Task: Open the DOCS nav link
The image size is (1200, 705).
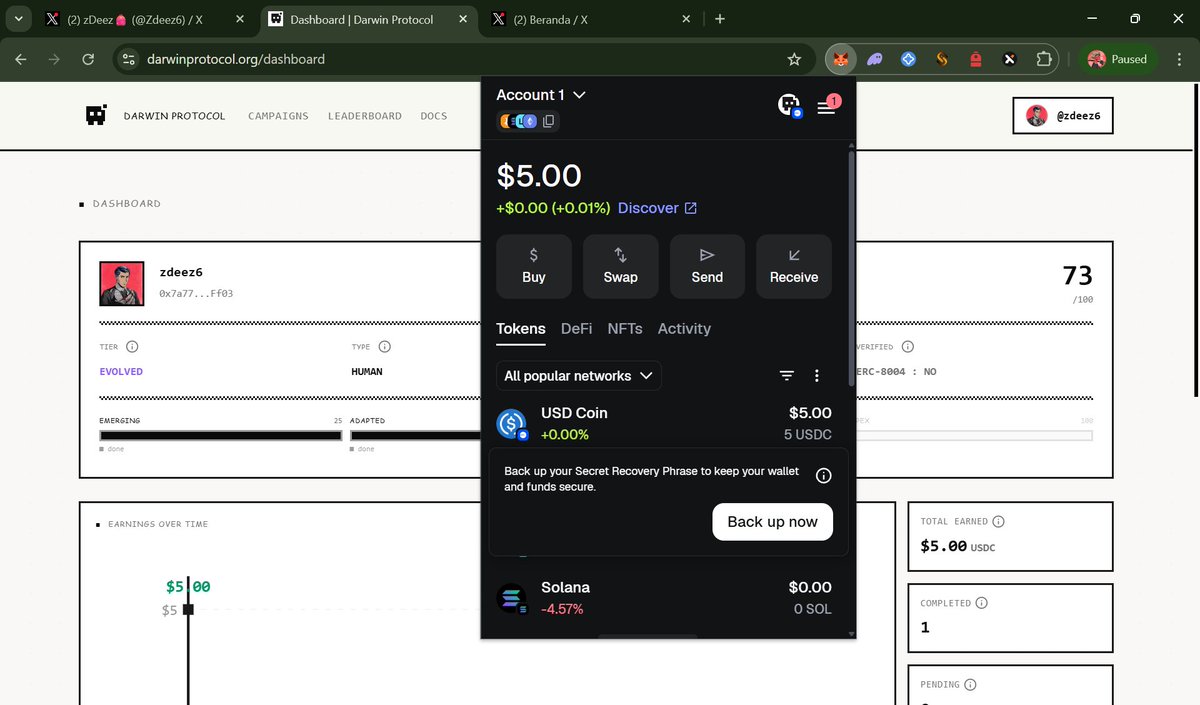Action: [x=434, y=116]
